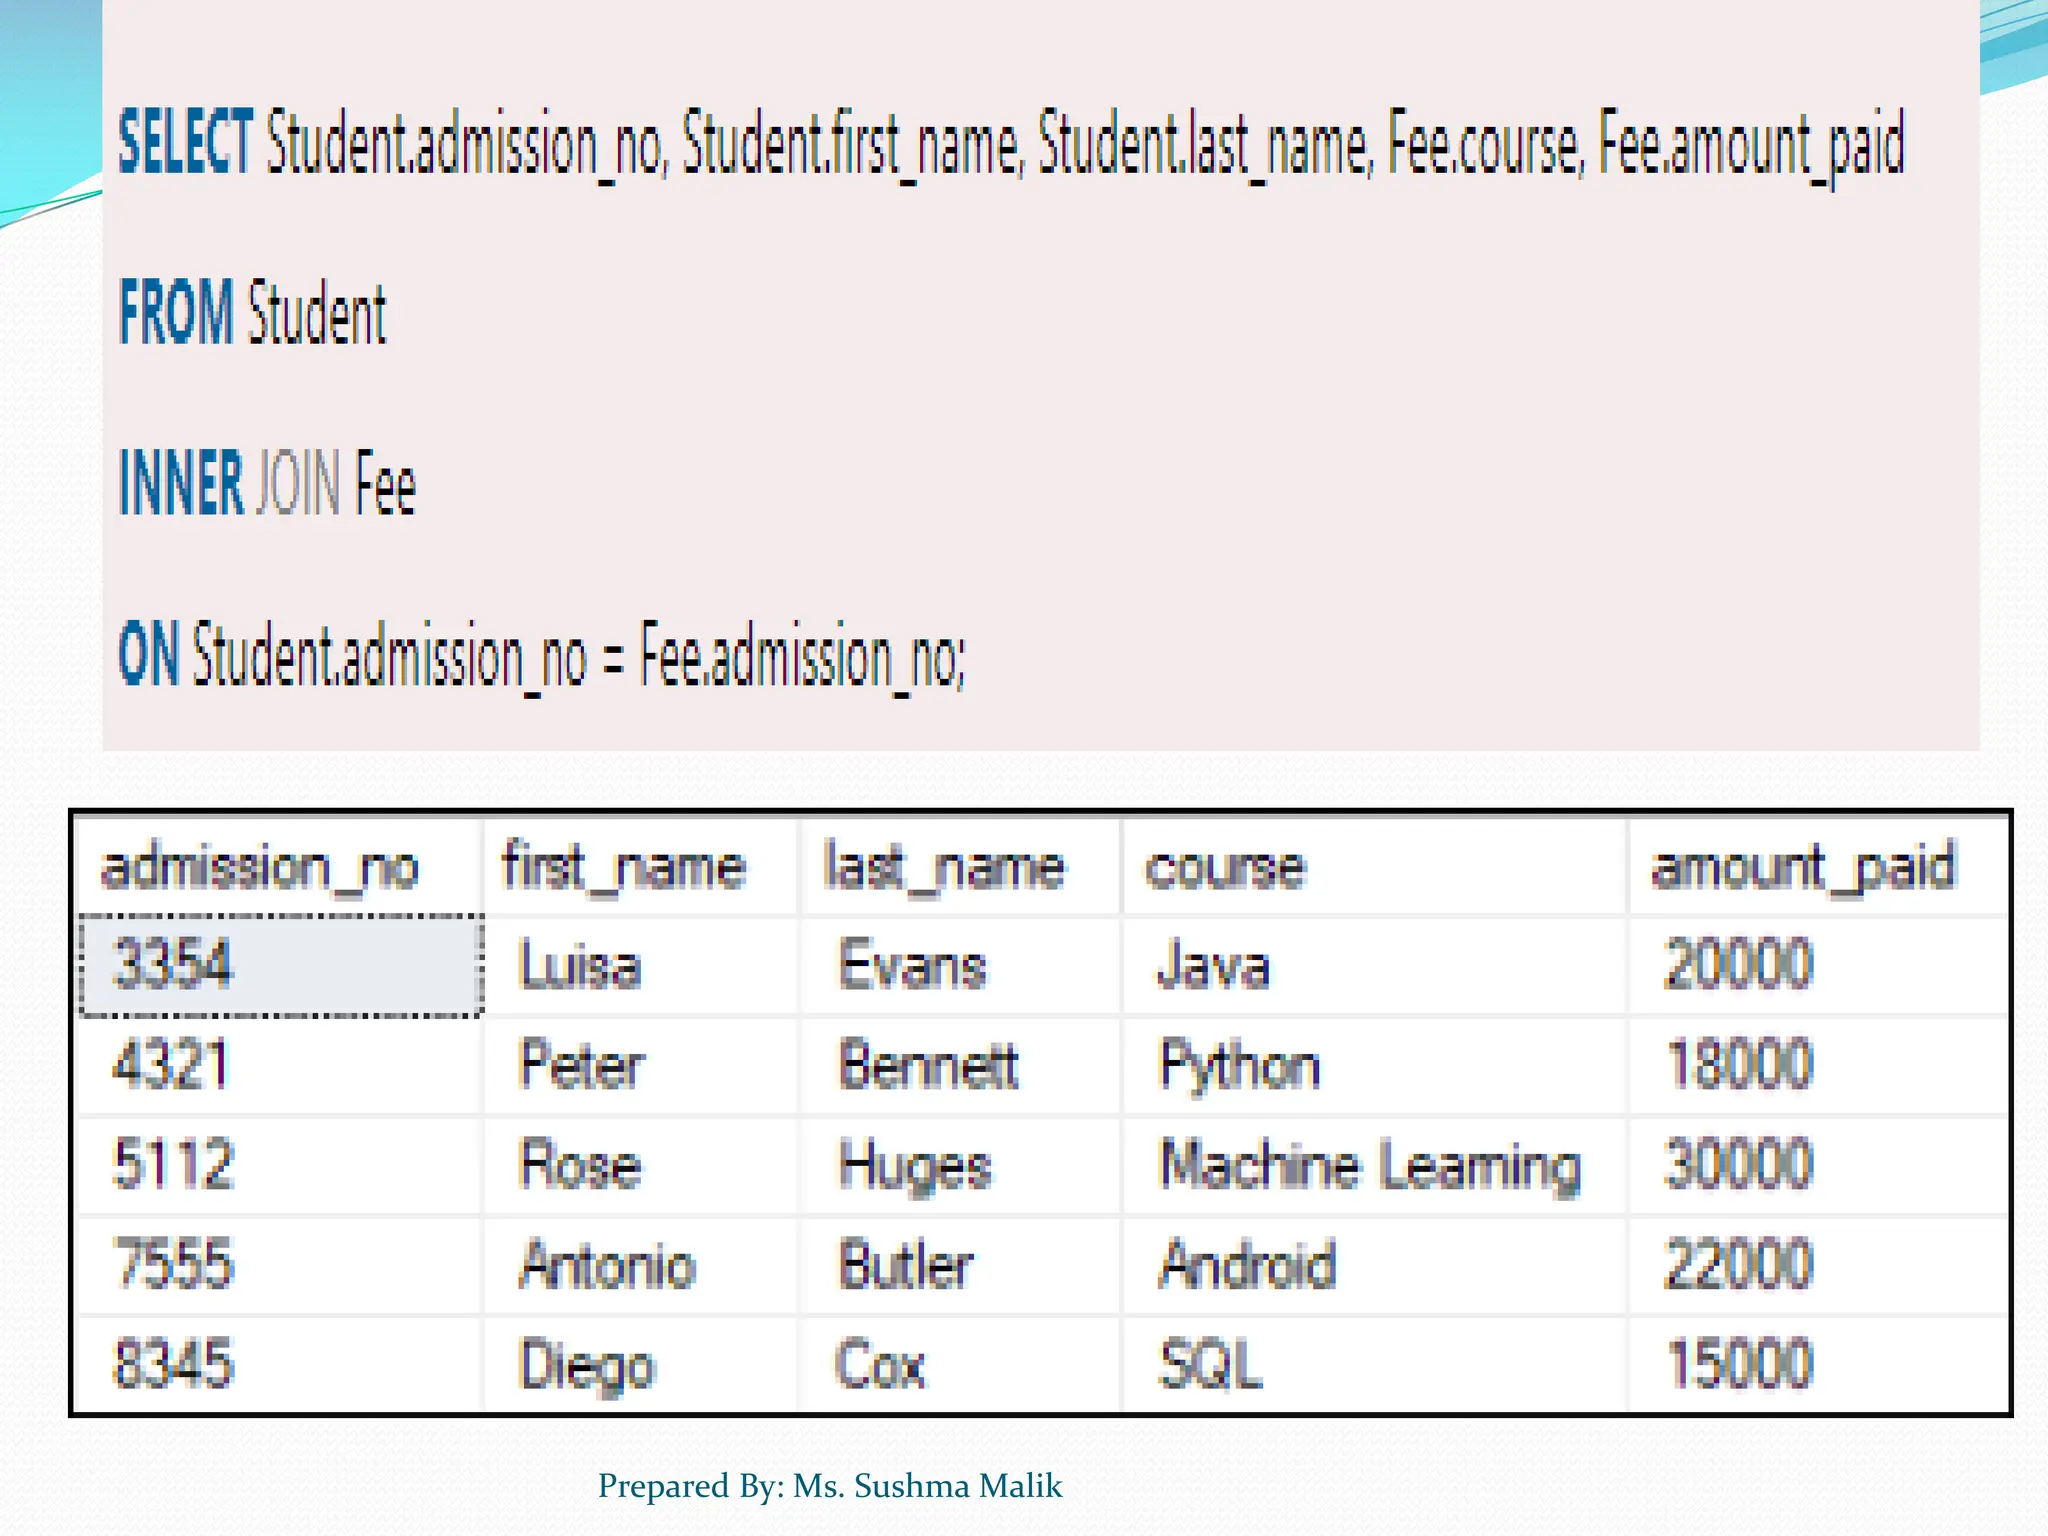Click the amount_paid column header
The width and height of the screenshot is (2048, 1536).
pyautogui.click(x=1803, y=867)
